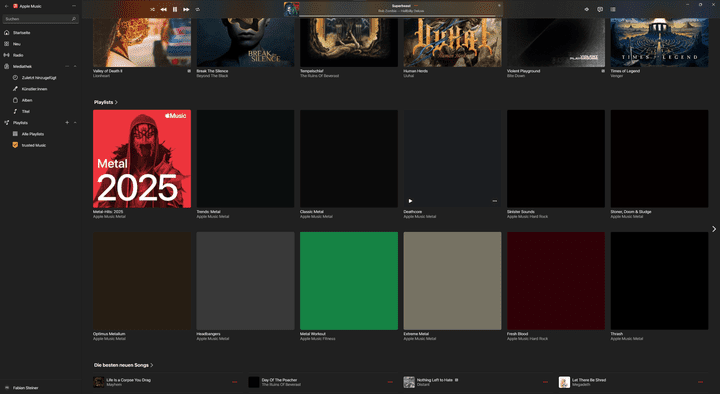
Task: Click the search magnifier icon
Action: (73, 19)
